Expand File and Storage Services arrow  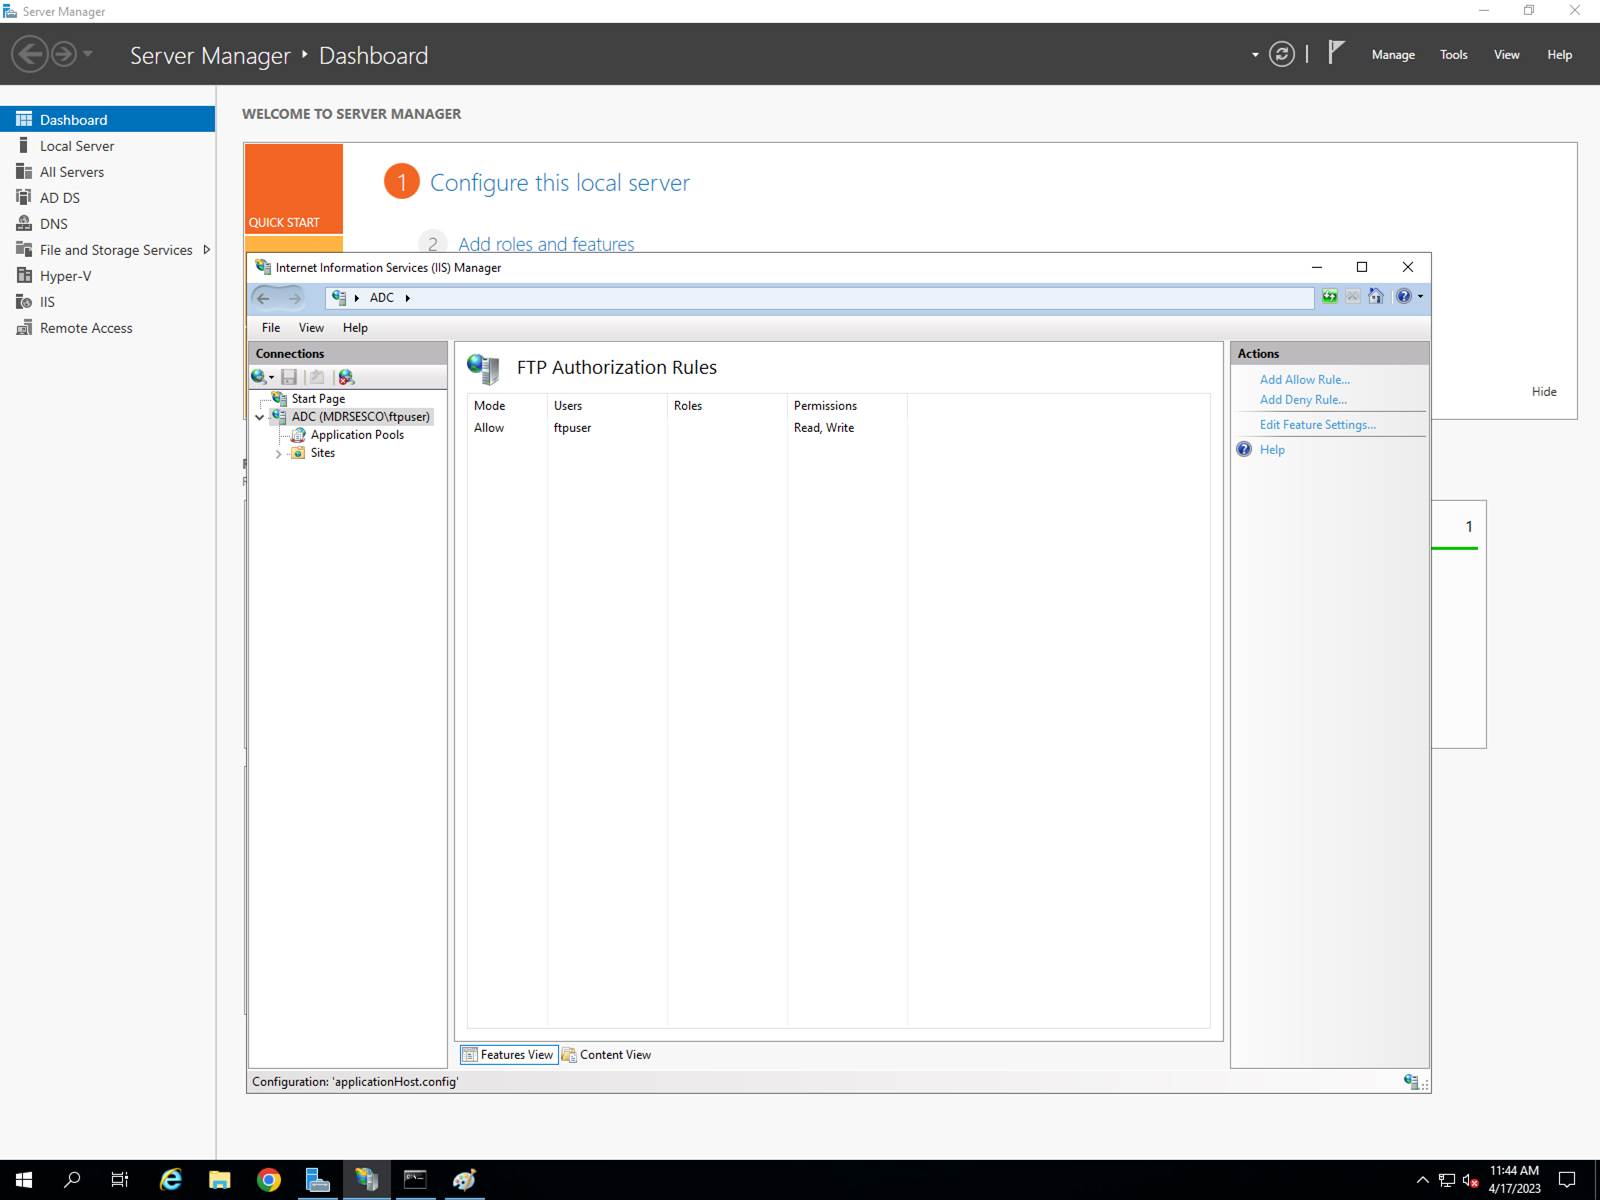(x=206, y=250)
